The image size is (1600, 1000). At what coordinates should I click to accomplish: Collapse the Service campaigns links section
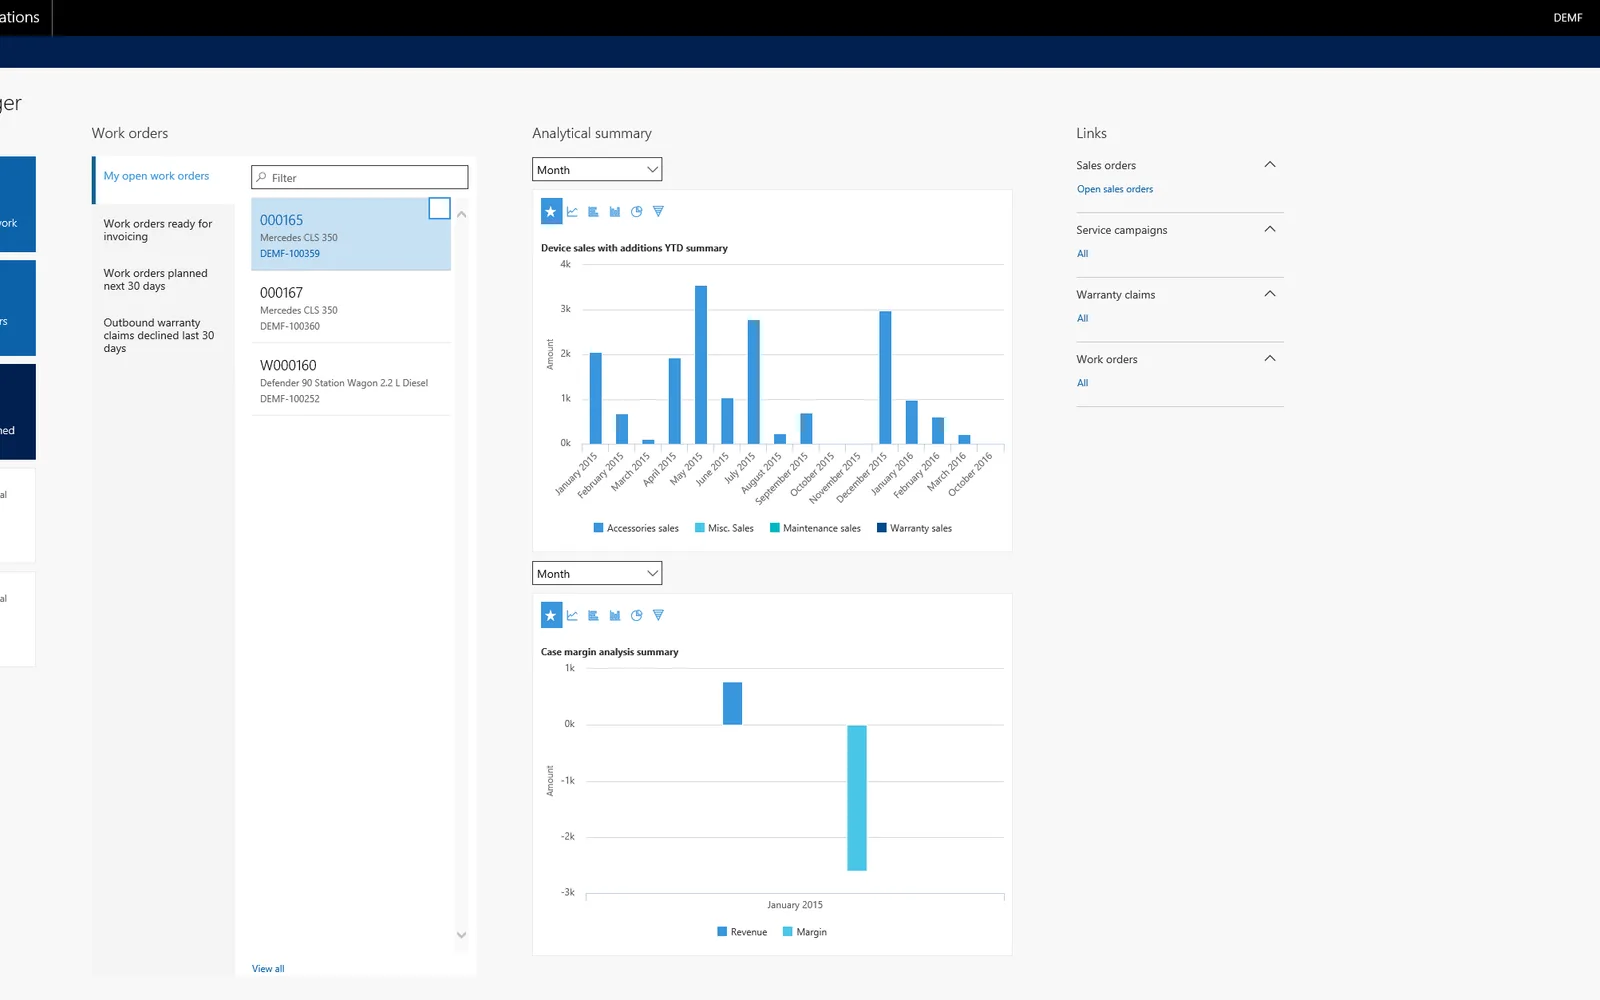(1270, 229)
